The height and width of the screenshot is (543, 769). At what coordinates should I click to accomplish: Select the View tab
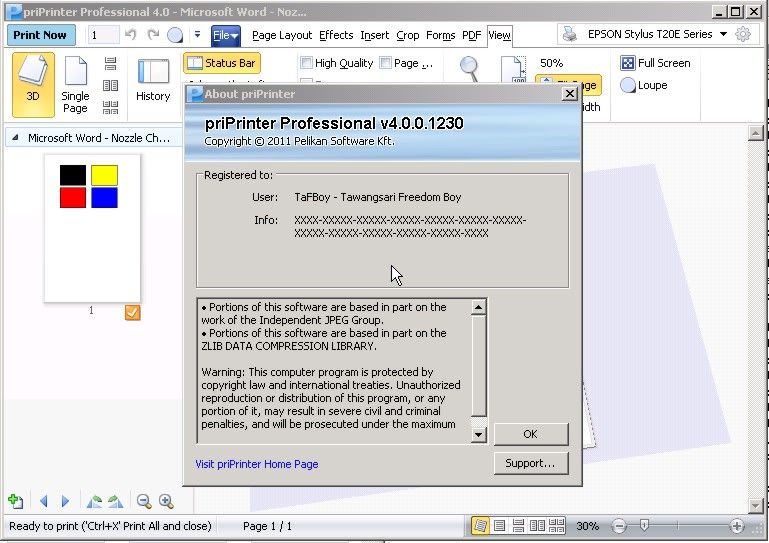[x=499, y=35]
